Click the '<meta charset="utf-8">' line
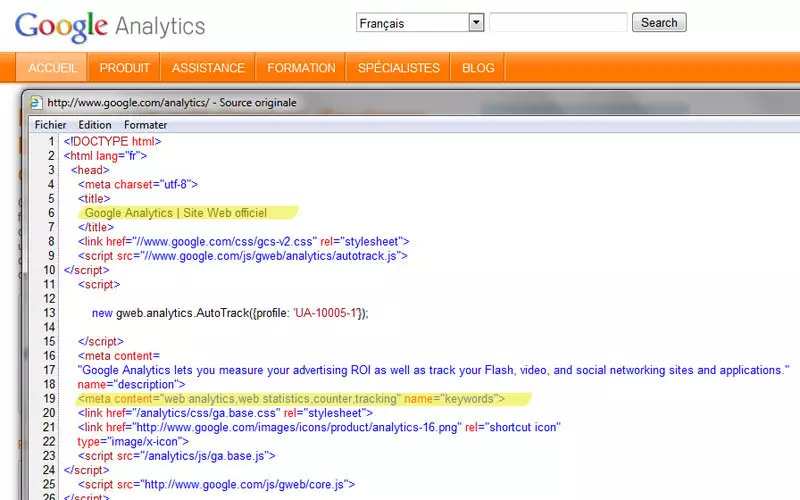Screen dimensions: 800x500 click(138, 184)
